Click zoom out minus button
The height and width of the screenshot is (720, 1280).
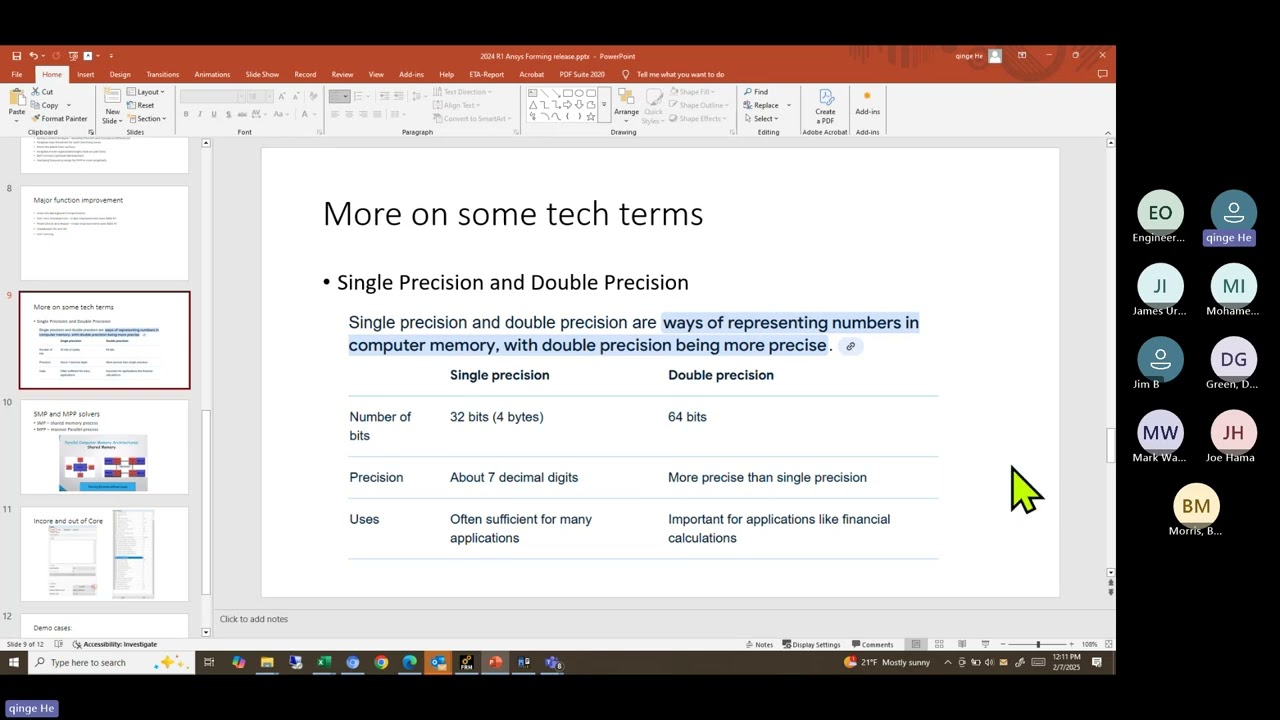coord(1002,644)
